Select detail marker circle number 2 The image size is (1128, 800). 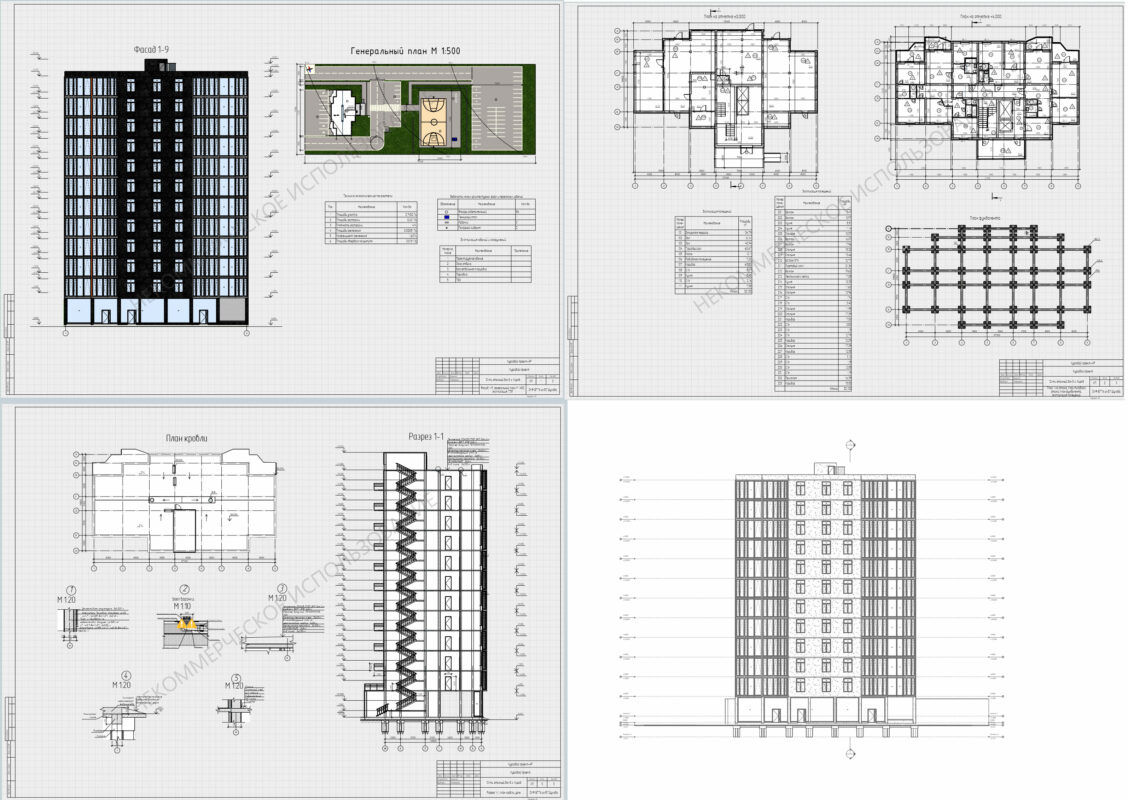[184, 590]
